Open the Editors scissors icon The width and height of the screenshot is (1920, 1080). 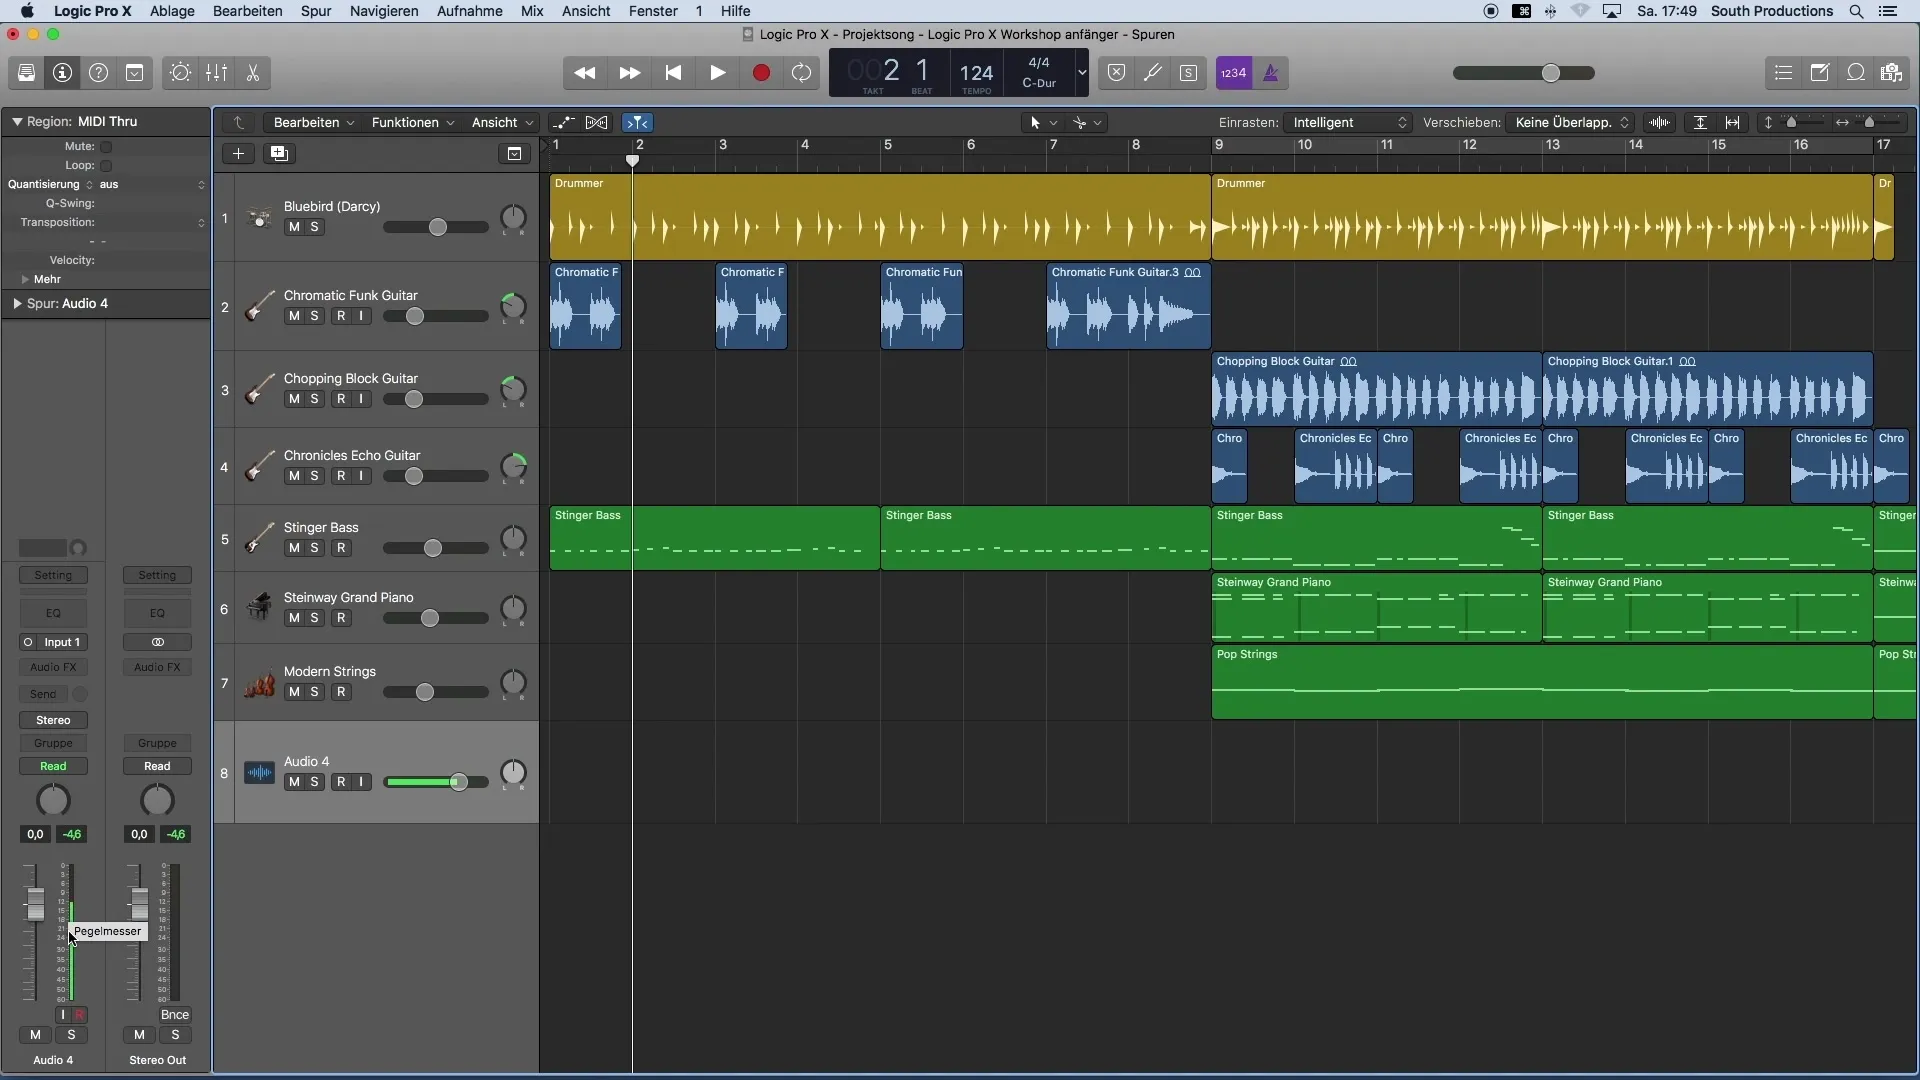(253, 73)
